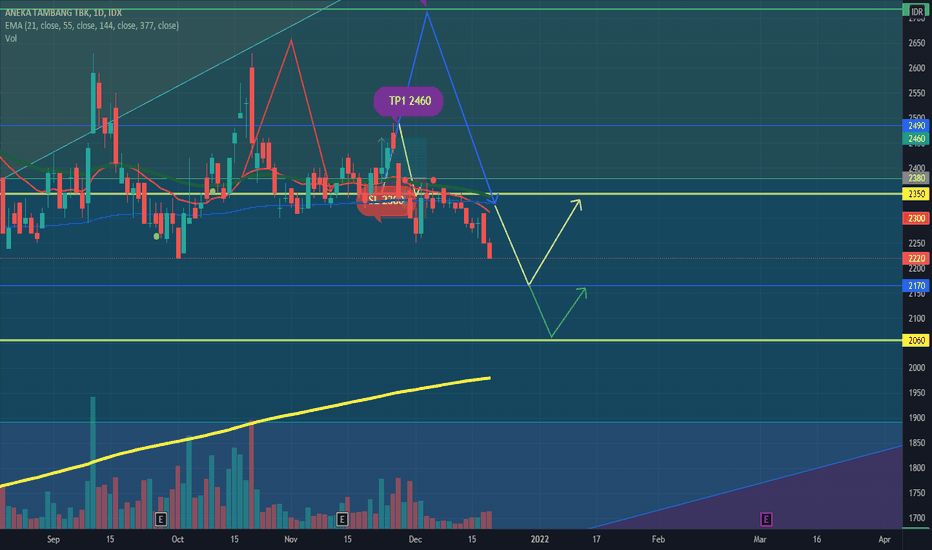Click the Nov label on time axis
The image size is (932, 550).
291,539
